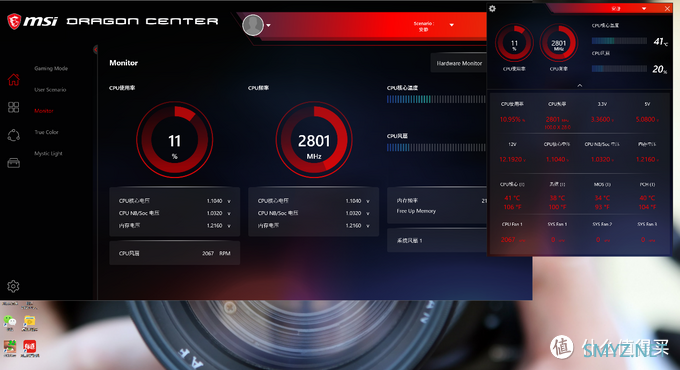This screenshot has width=680, height=370.
Task: Click the MSI dragon shield logo
Action: (14, 21)
